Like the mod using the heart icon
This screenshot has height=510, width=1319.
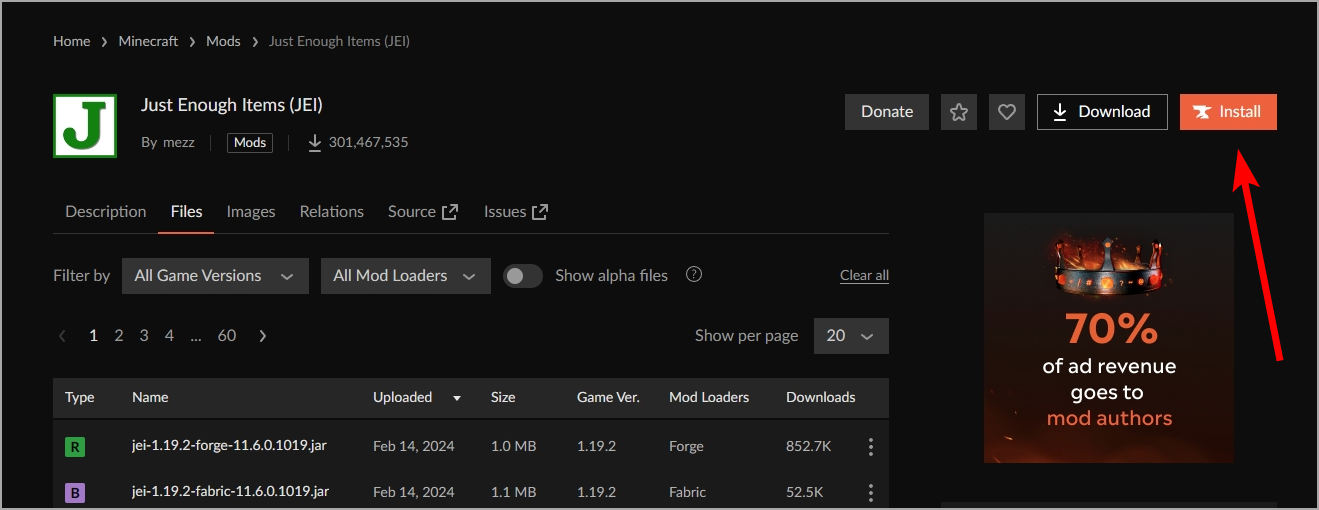1007,112
